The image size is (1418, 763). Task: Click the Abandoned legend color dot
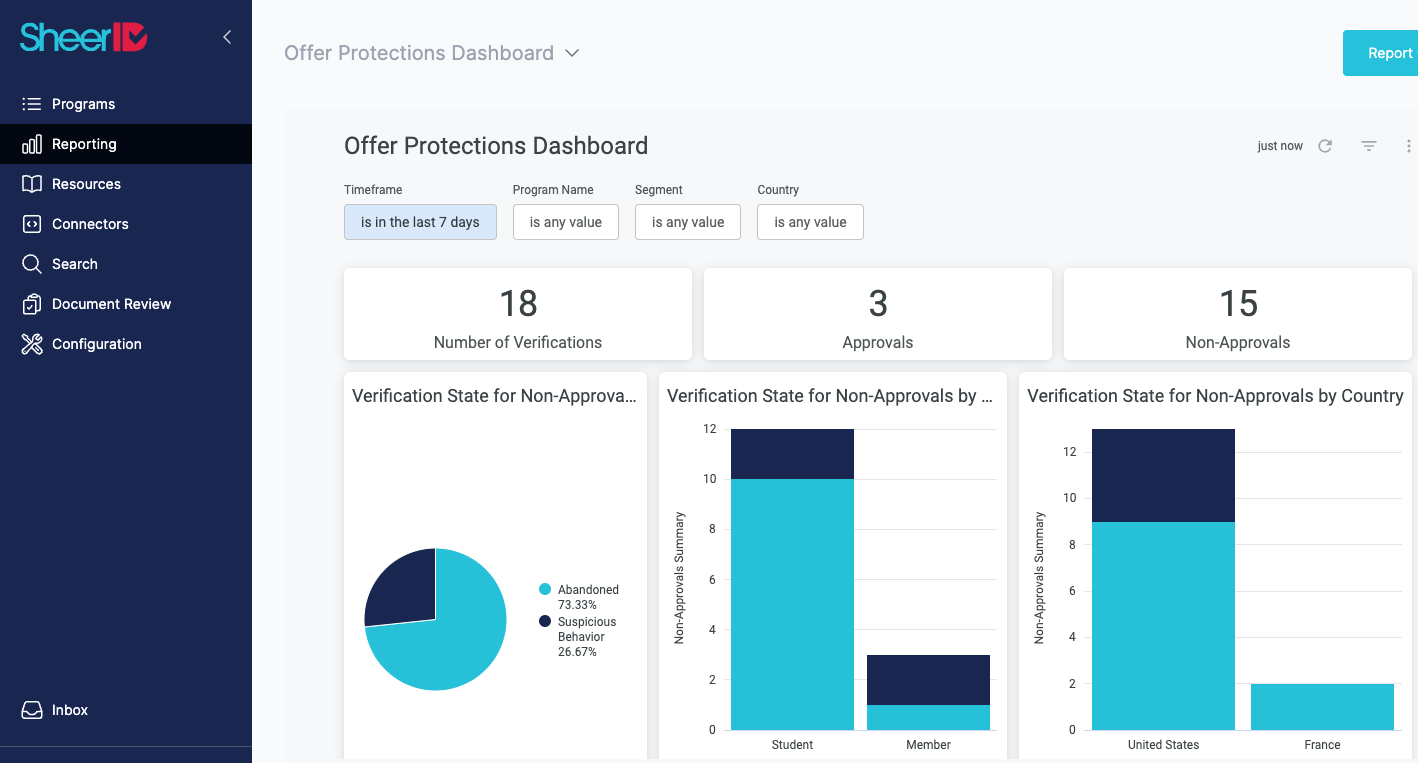point(545,590)
